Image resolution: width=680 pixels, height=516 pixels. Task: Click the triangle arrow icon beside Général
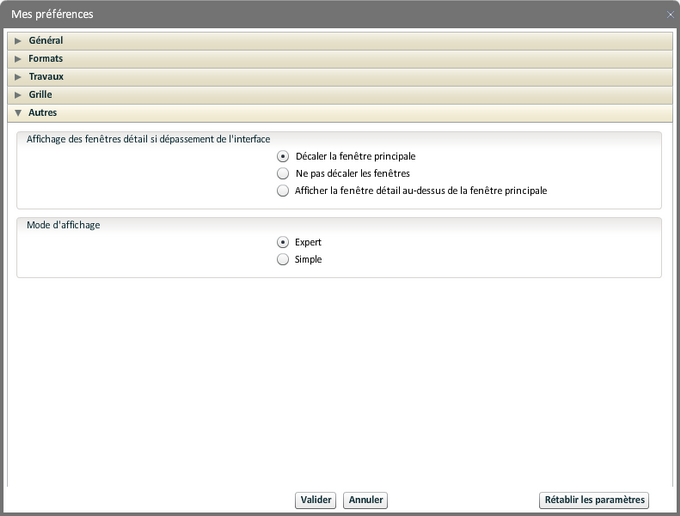[x=18, y=41]
